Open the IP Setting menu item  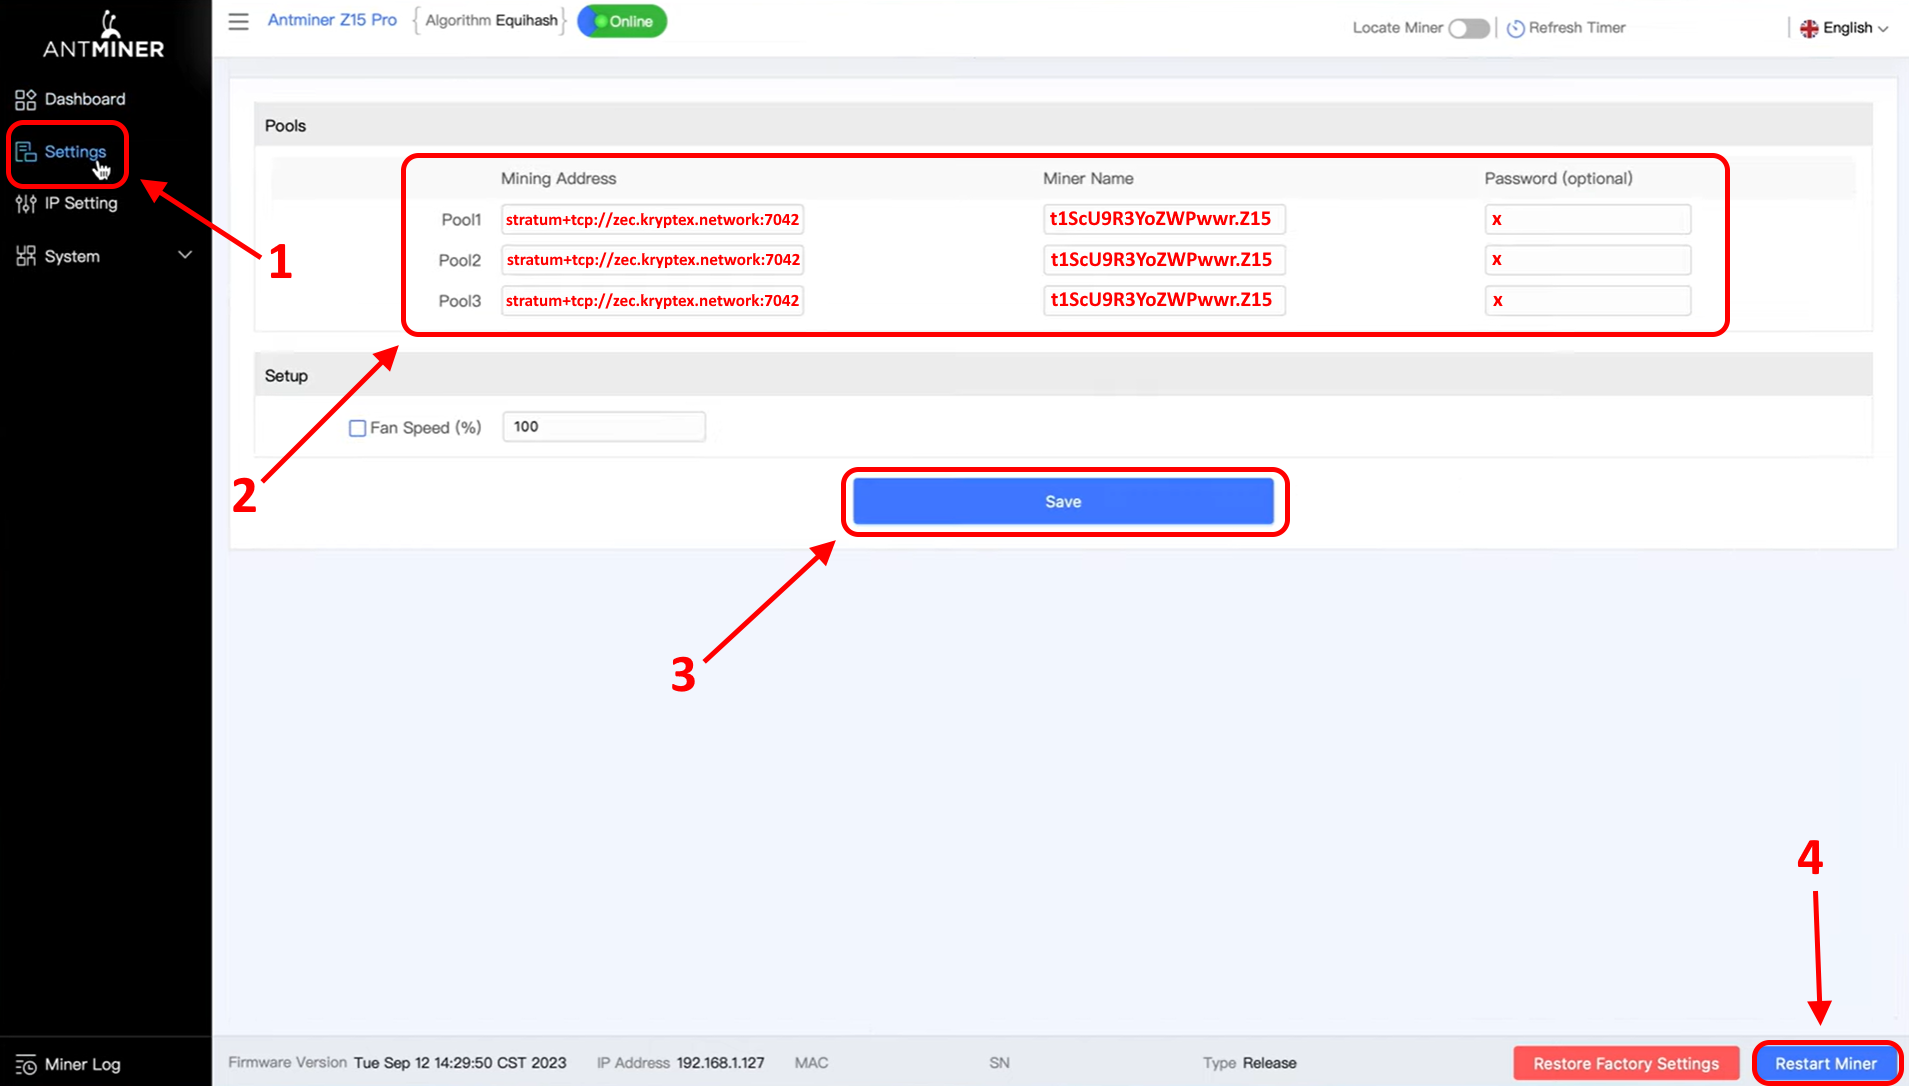(x=81, y=203)
